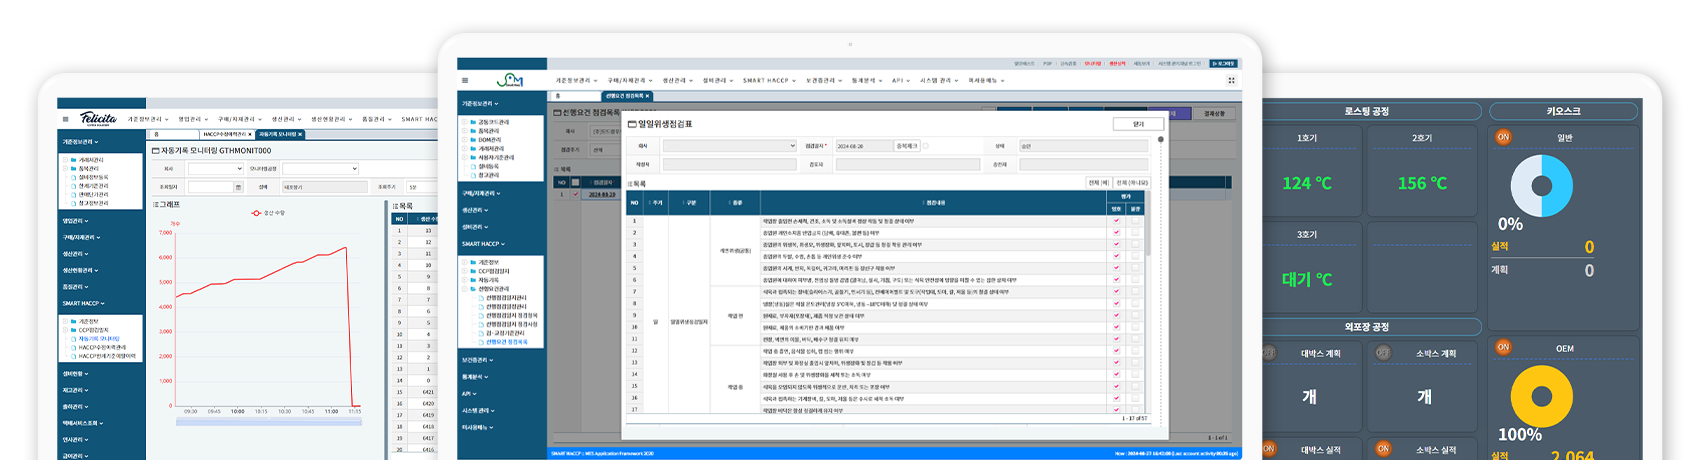Toggle the 일반 ON switch in kiosk panel
The height and width of the screenshot is (460, 1700).
(1503, 137)
